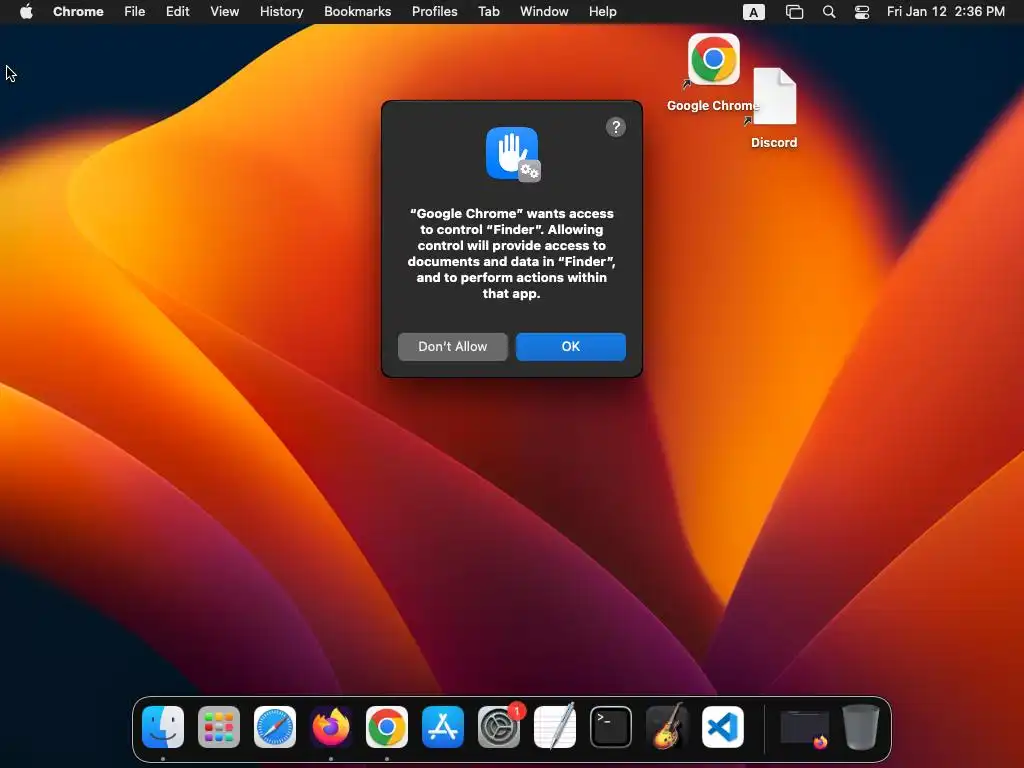Open the Trash in the Dock
The width and height of the screenshot is (1024, 768).
click(861, 726)
